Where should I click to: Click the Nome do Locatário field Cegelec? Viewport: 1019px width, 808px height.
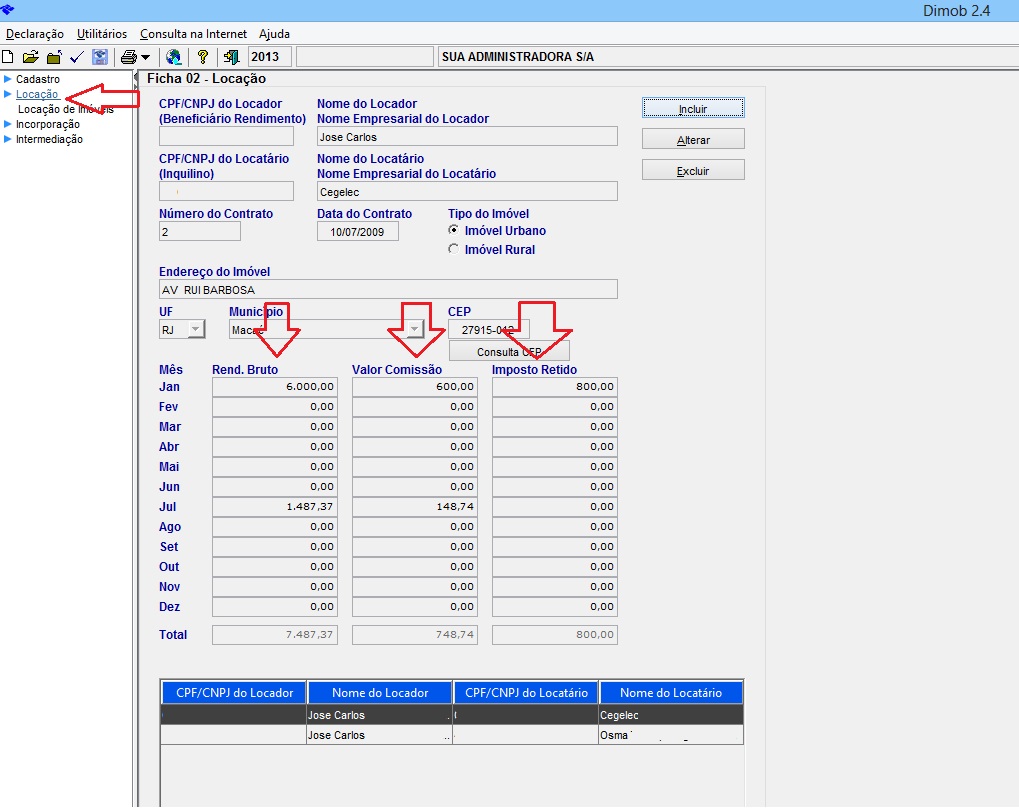[467, 191]
